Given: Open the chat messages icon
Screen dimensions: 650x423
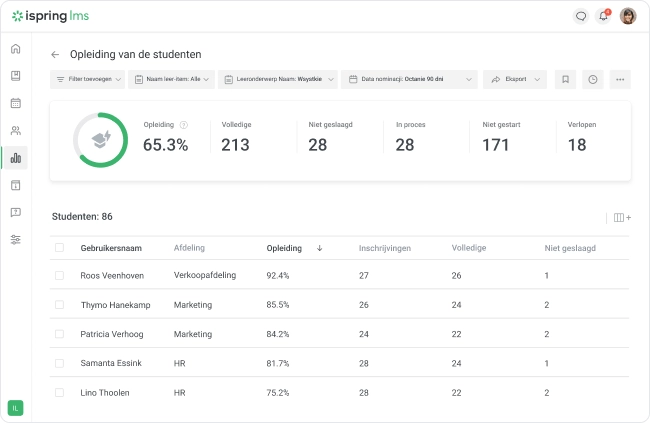Looking at the screenshot, I should [581, 16].
